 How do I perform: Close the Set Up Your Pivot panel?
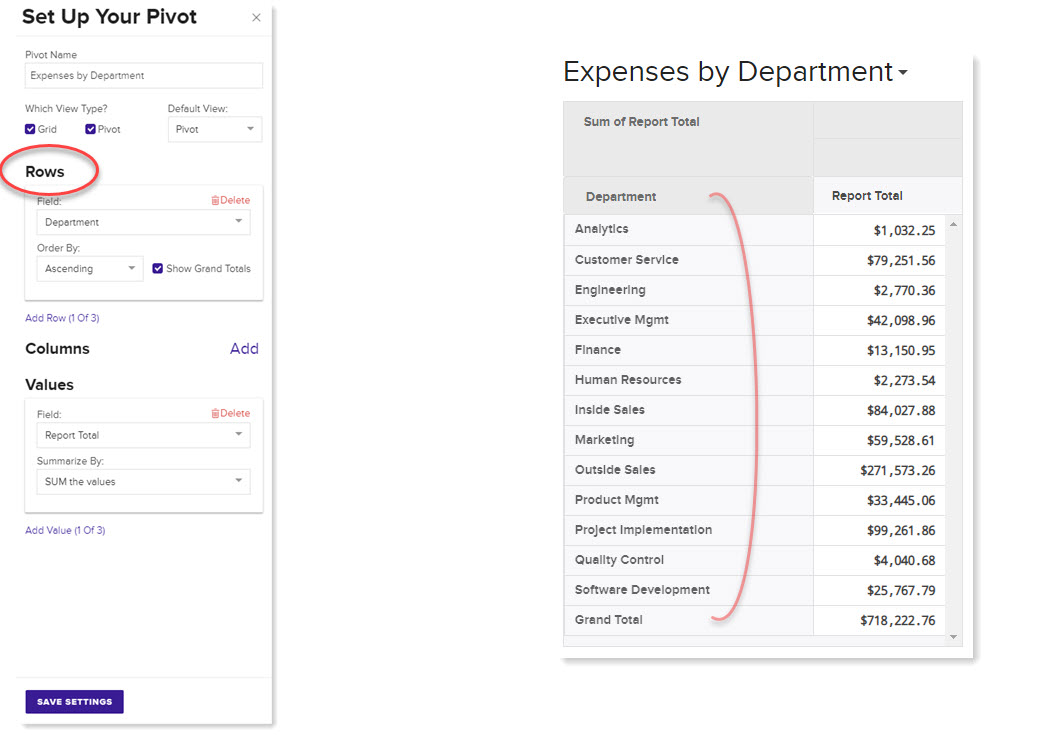tap(256, 17)
